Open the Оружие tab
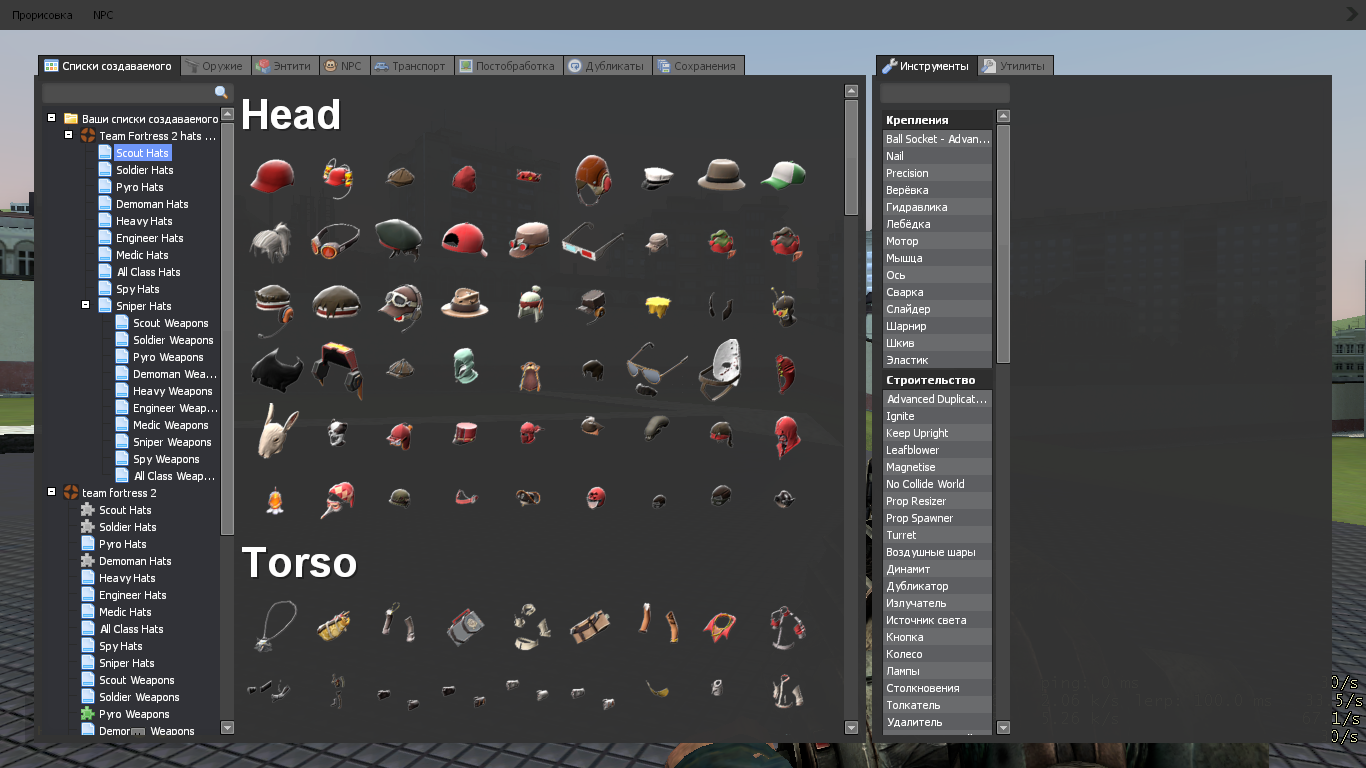This screenshot has height=768, width=1366. [214, 66]
